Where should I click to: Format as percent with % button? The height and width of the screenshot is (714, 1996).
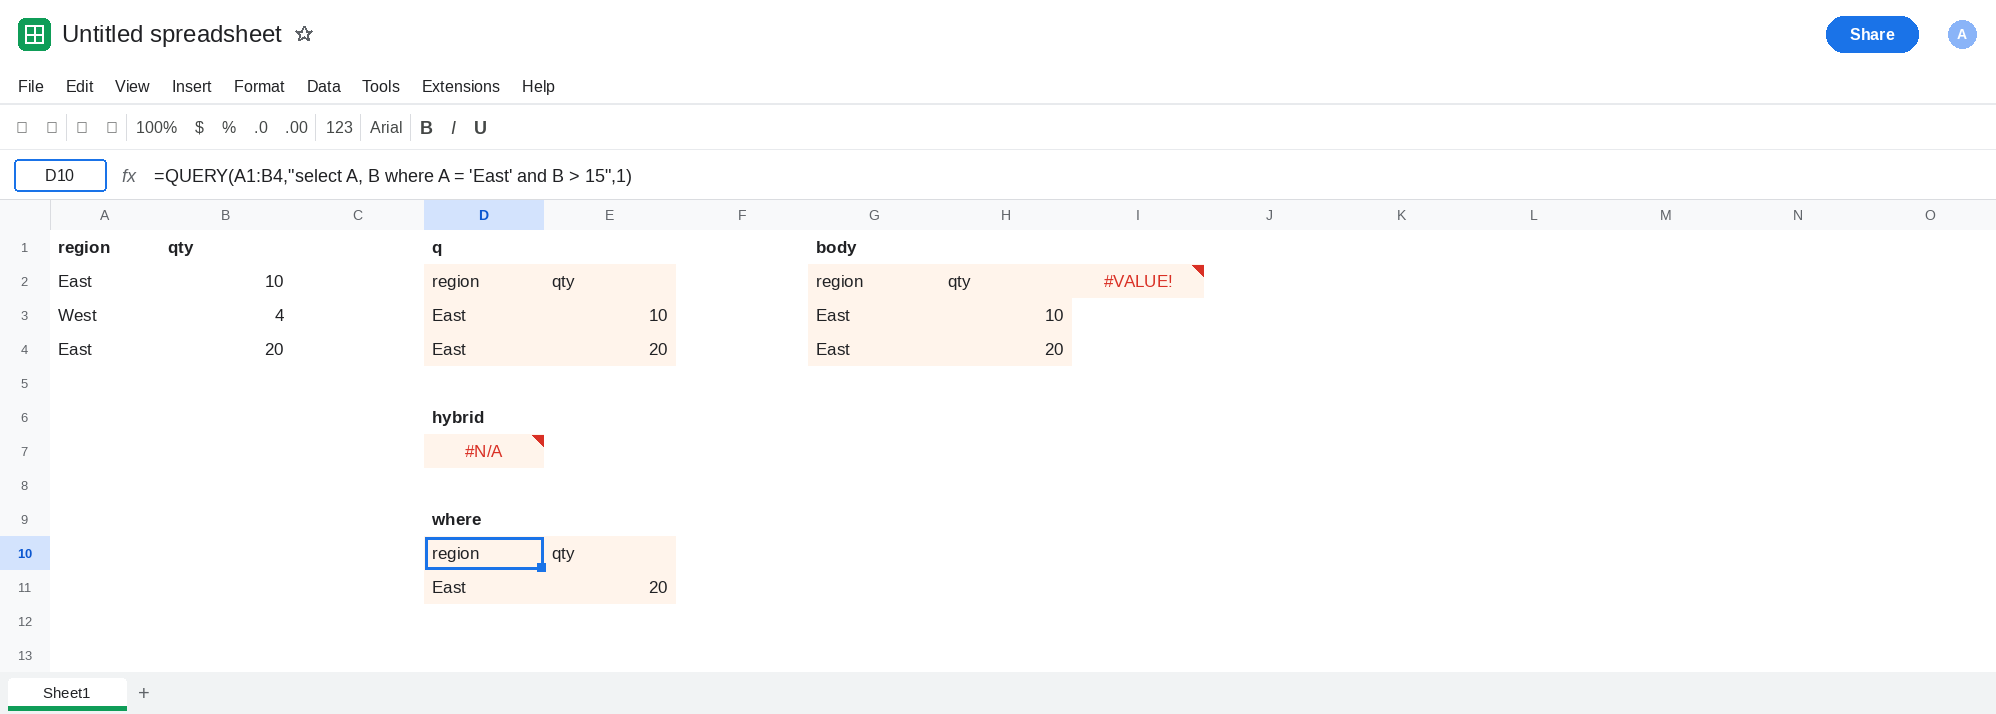tap(229, 128)
